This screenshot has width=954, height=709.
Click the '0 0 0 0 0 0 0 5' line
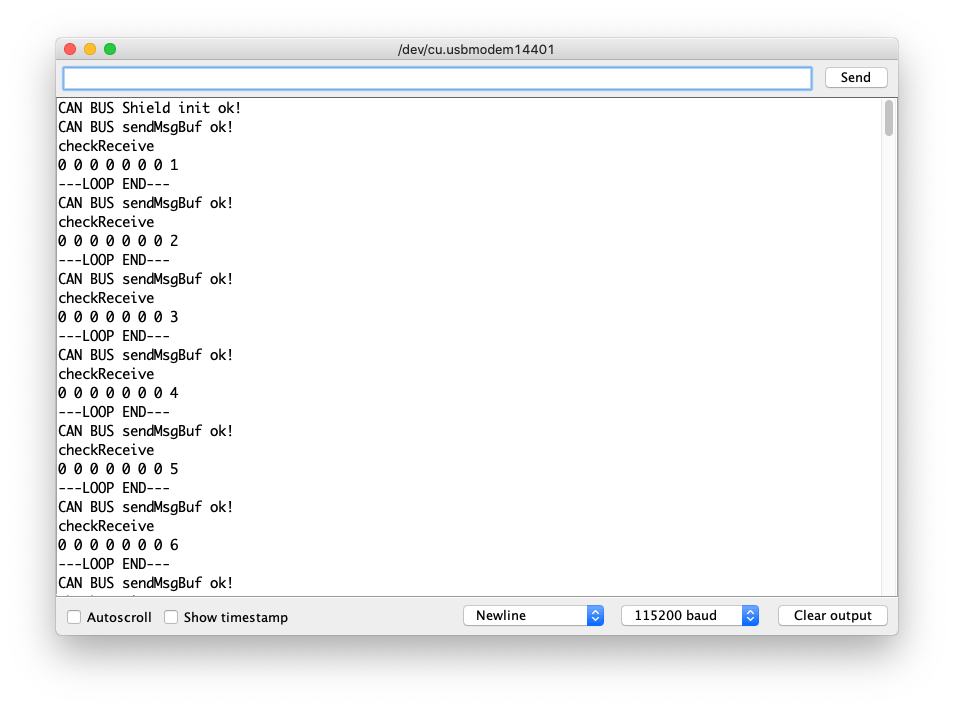click(x=118, y=469)
